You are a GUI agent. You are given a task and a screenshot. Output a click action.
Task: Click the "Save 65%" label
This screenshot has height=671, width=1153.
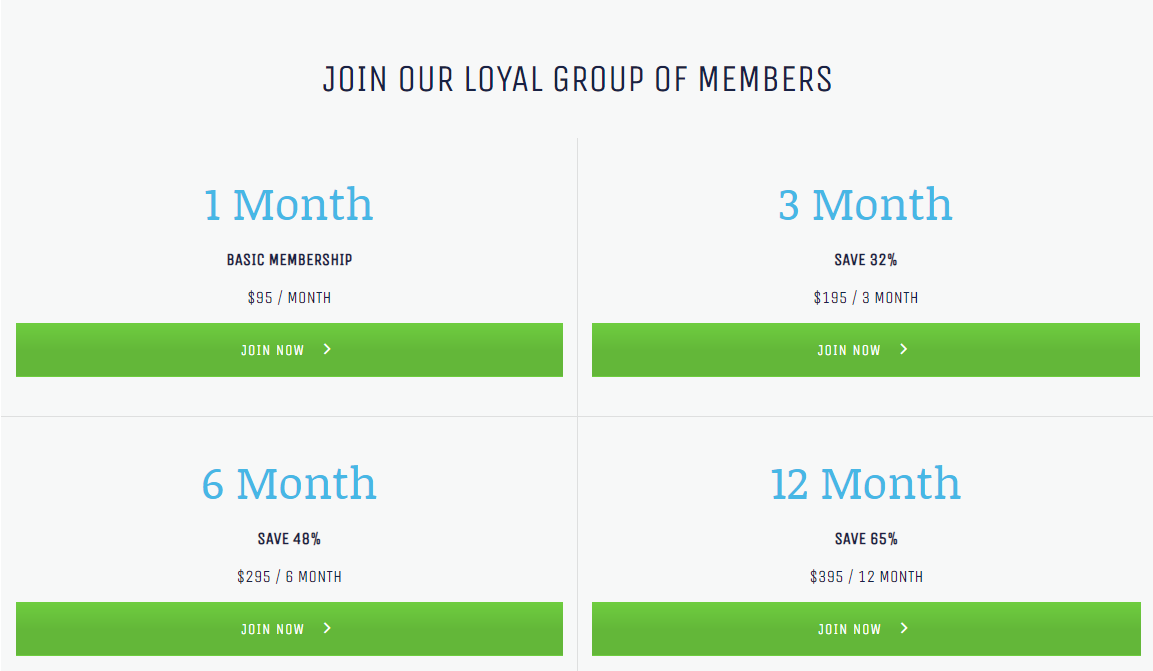[866, 539]
